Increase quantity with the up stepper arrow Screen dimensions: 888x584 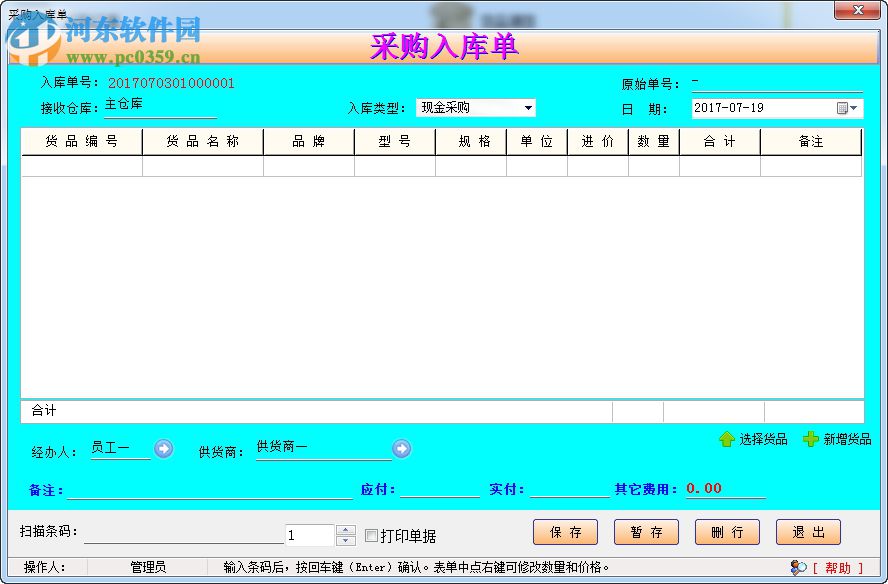coord(345,528)
